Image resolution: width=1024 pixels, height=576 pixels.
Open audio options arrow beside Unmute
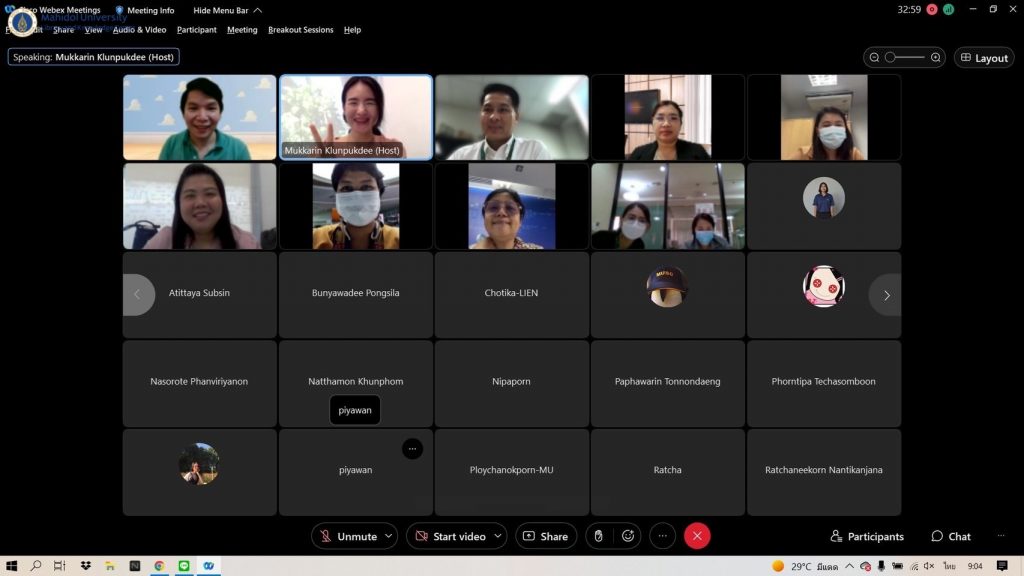pyautogui.click(x=389, y=536)
